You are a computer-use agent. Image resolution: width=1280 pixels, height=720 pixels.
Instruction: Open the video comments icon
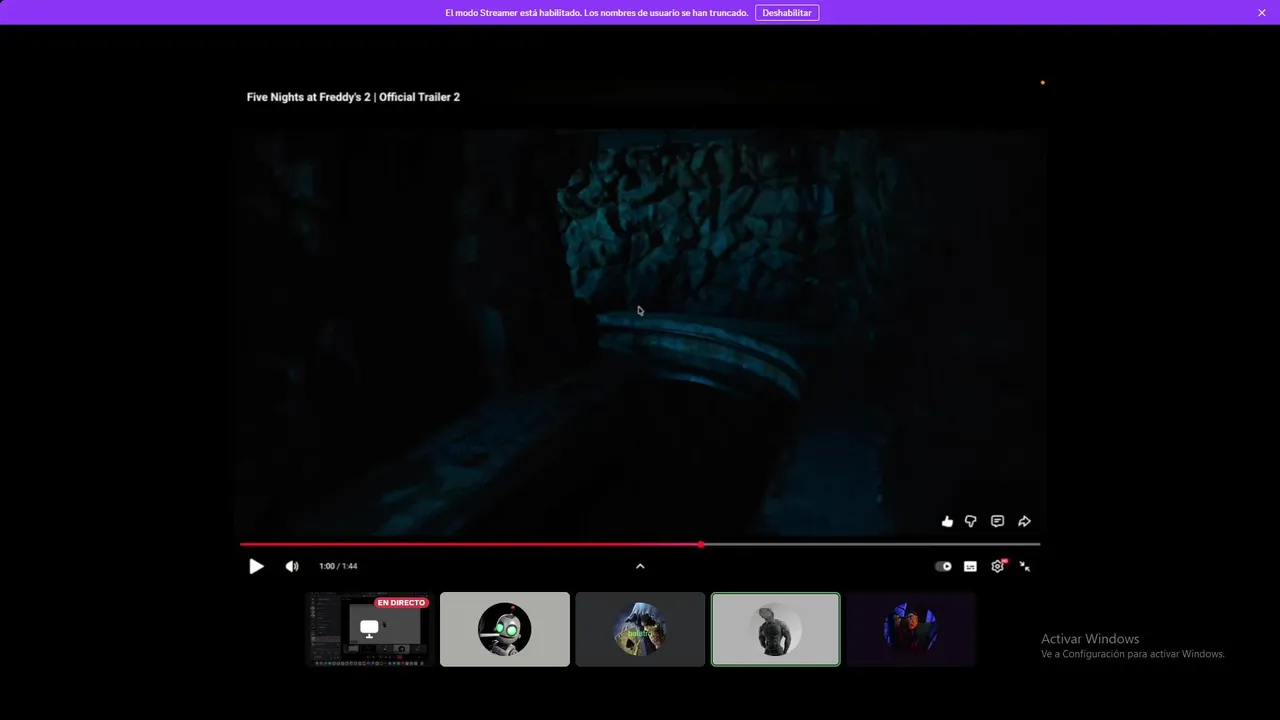point(997,521)
